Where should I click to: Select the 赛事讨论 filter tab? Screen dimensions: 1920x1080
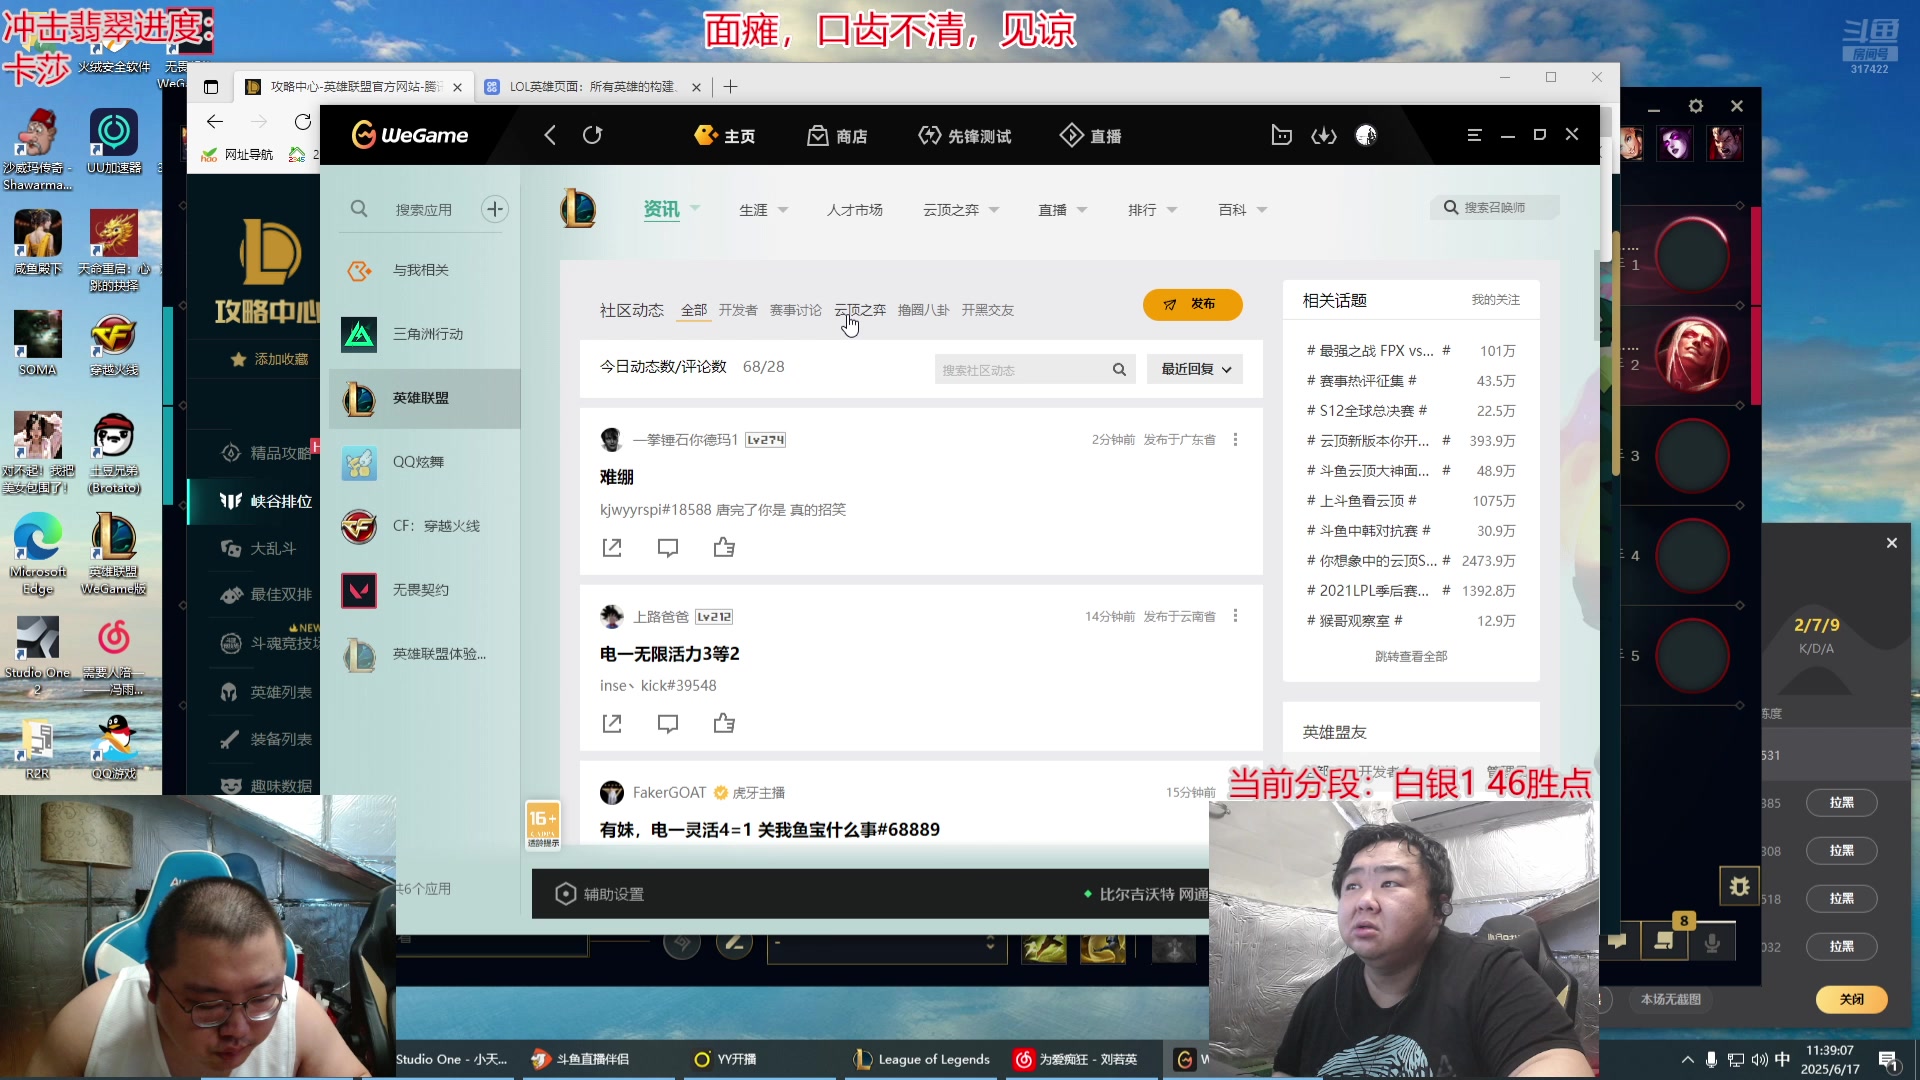[x=796, y=310]
